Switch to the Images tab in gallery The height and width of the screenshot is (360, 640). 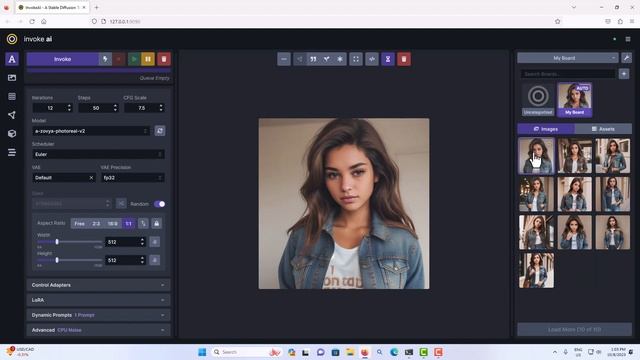click(546, 129)
